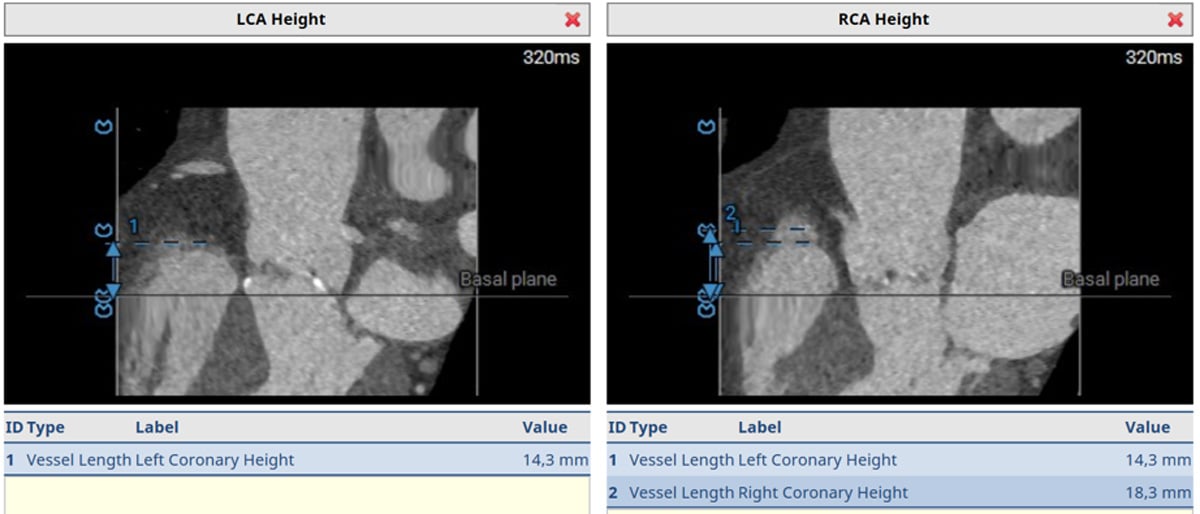Click Value column header in LCA table
This screenshot has width=1200, height=514.
click(x=544, y=427)
